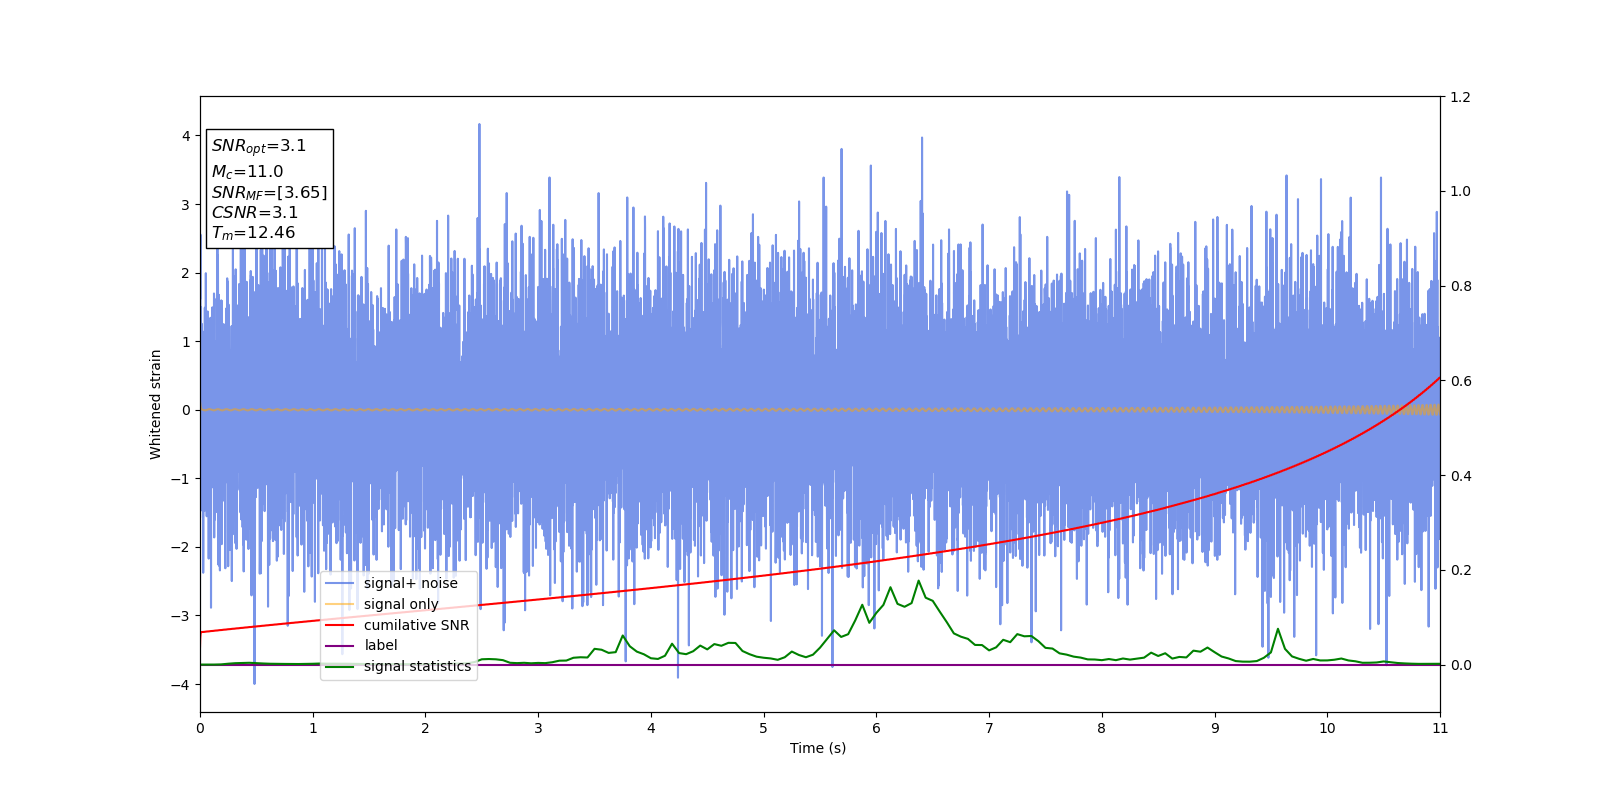Select time axis tick label '6'
The height and width of the screenshot is (800, 1600).
point(876,728)
